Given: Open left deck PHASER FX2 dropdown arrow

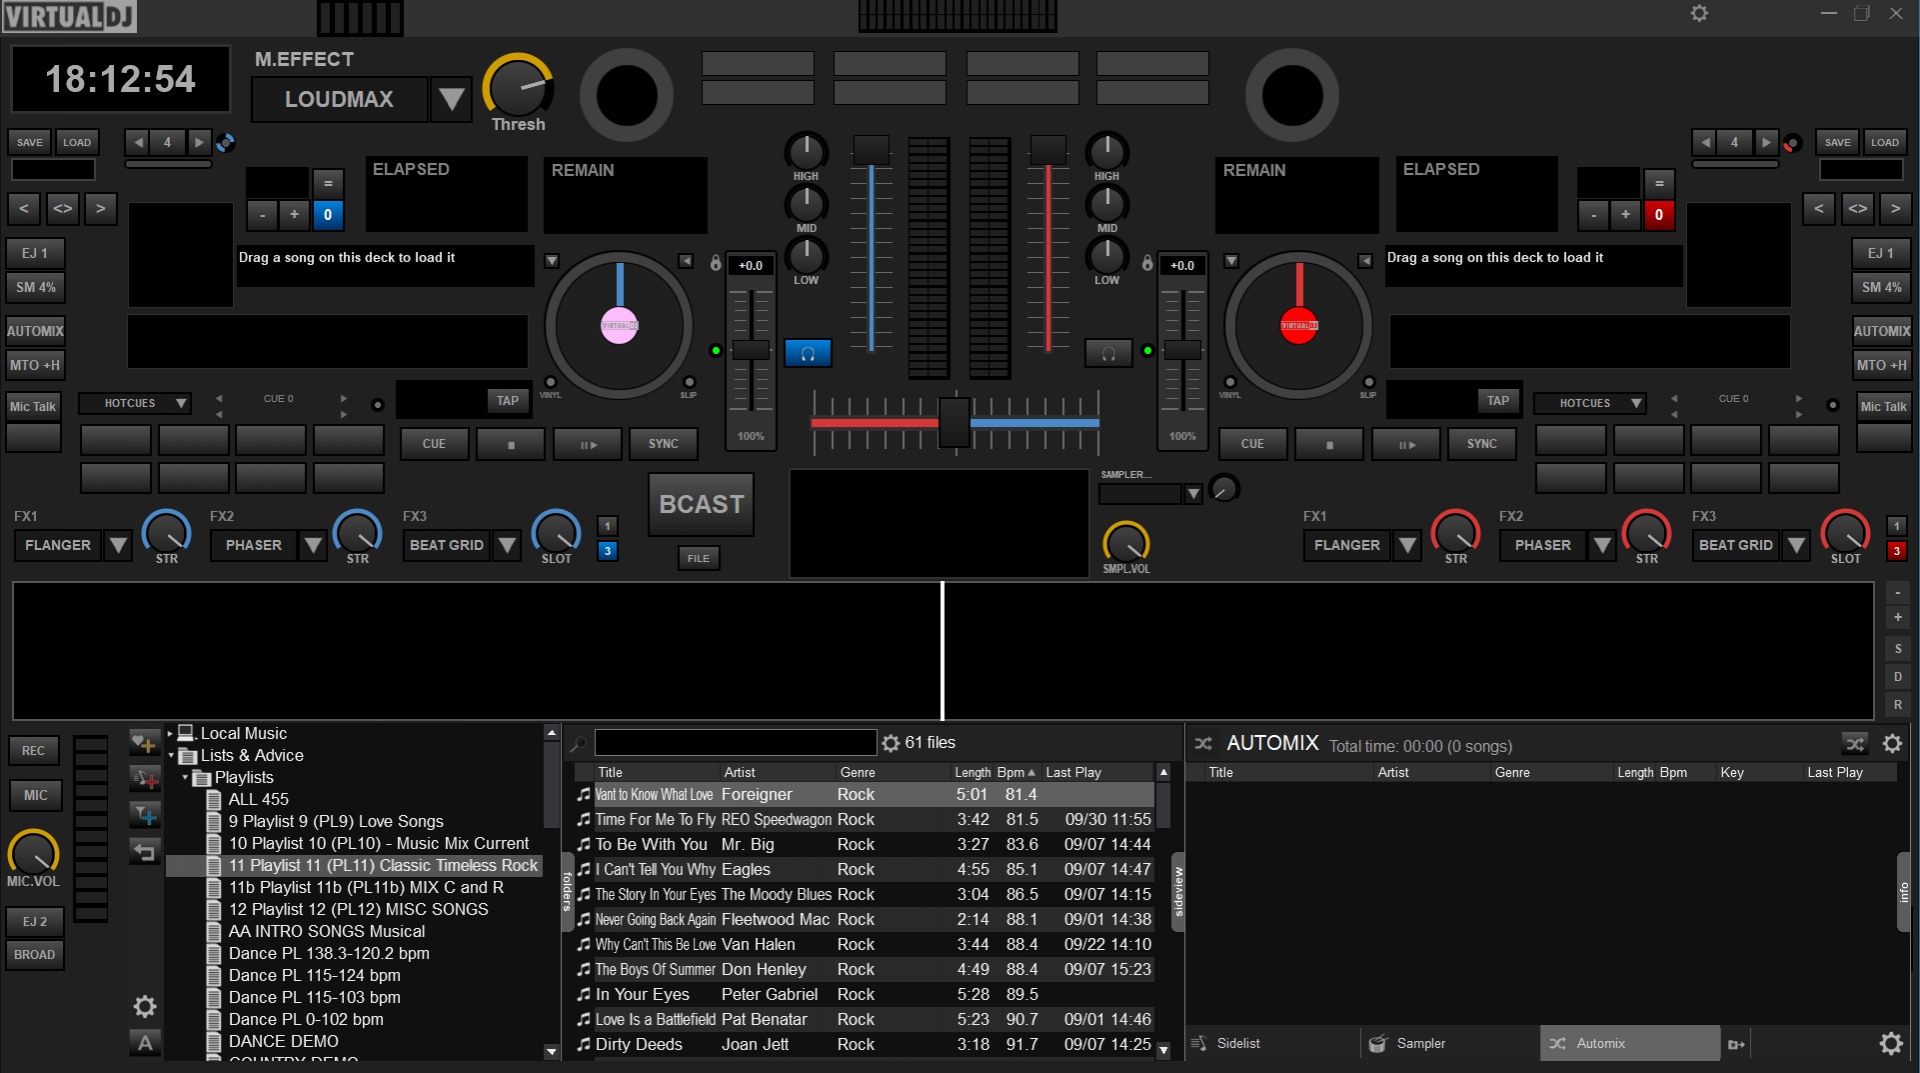Looking at the screenshot, I should tap(313, 545).
